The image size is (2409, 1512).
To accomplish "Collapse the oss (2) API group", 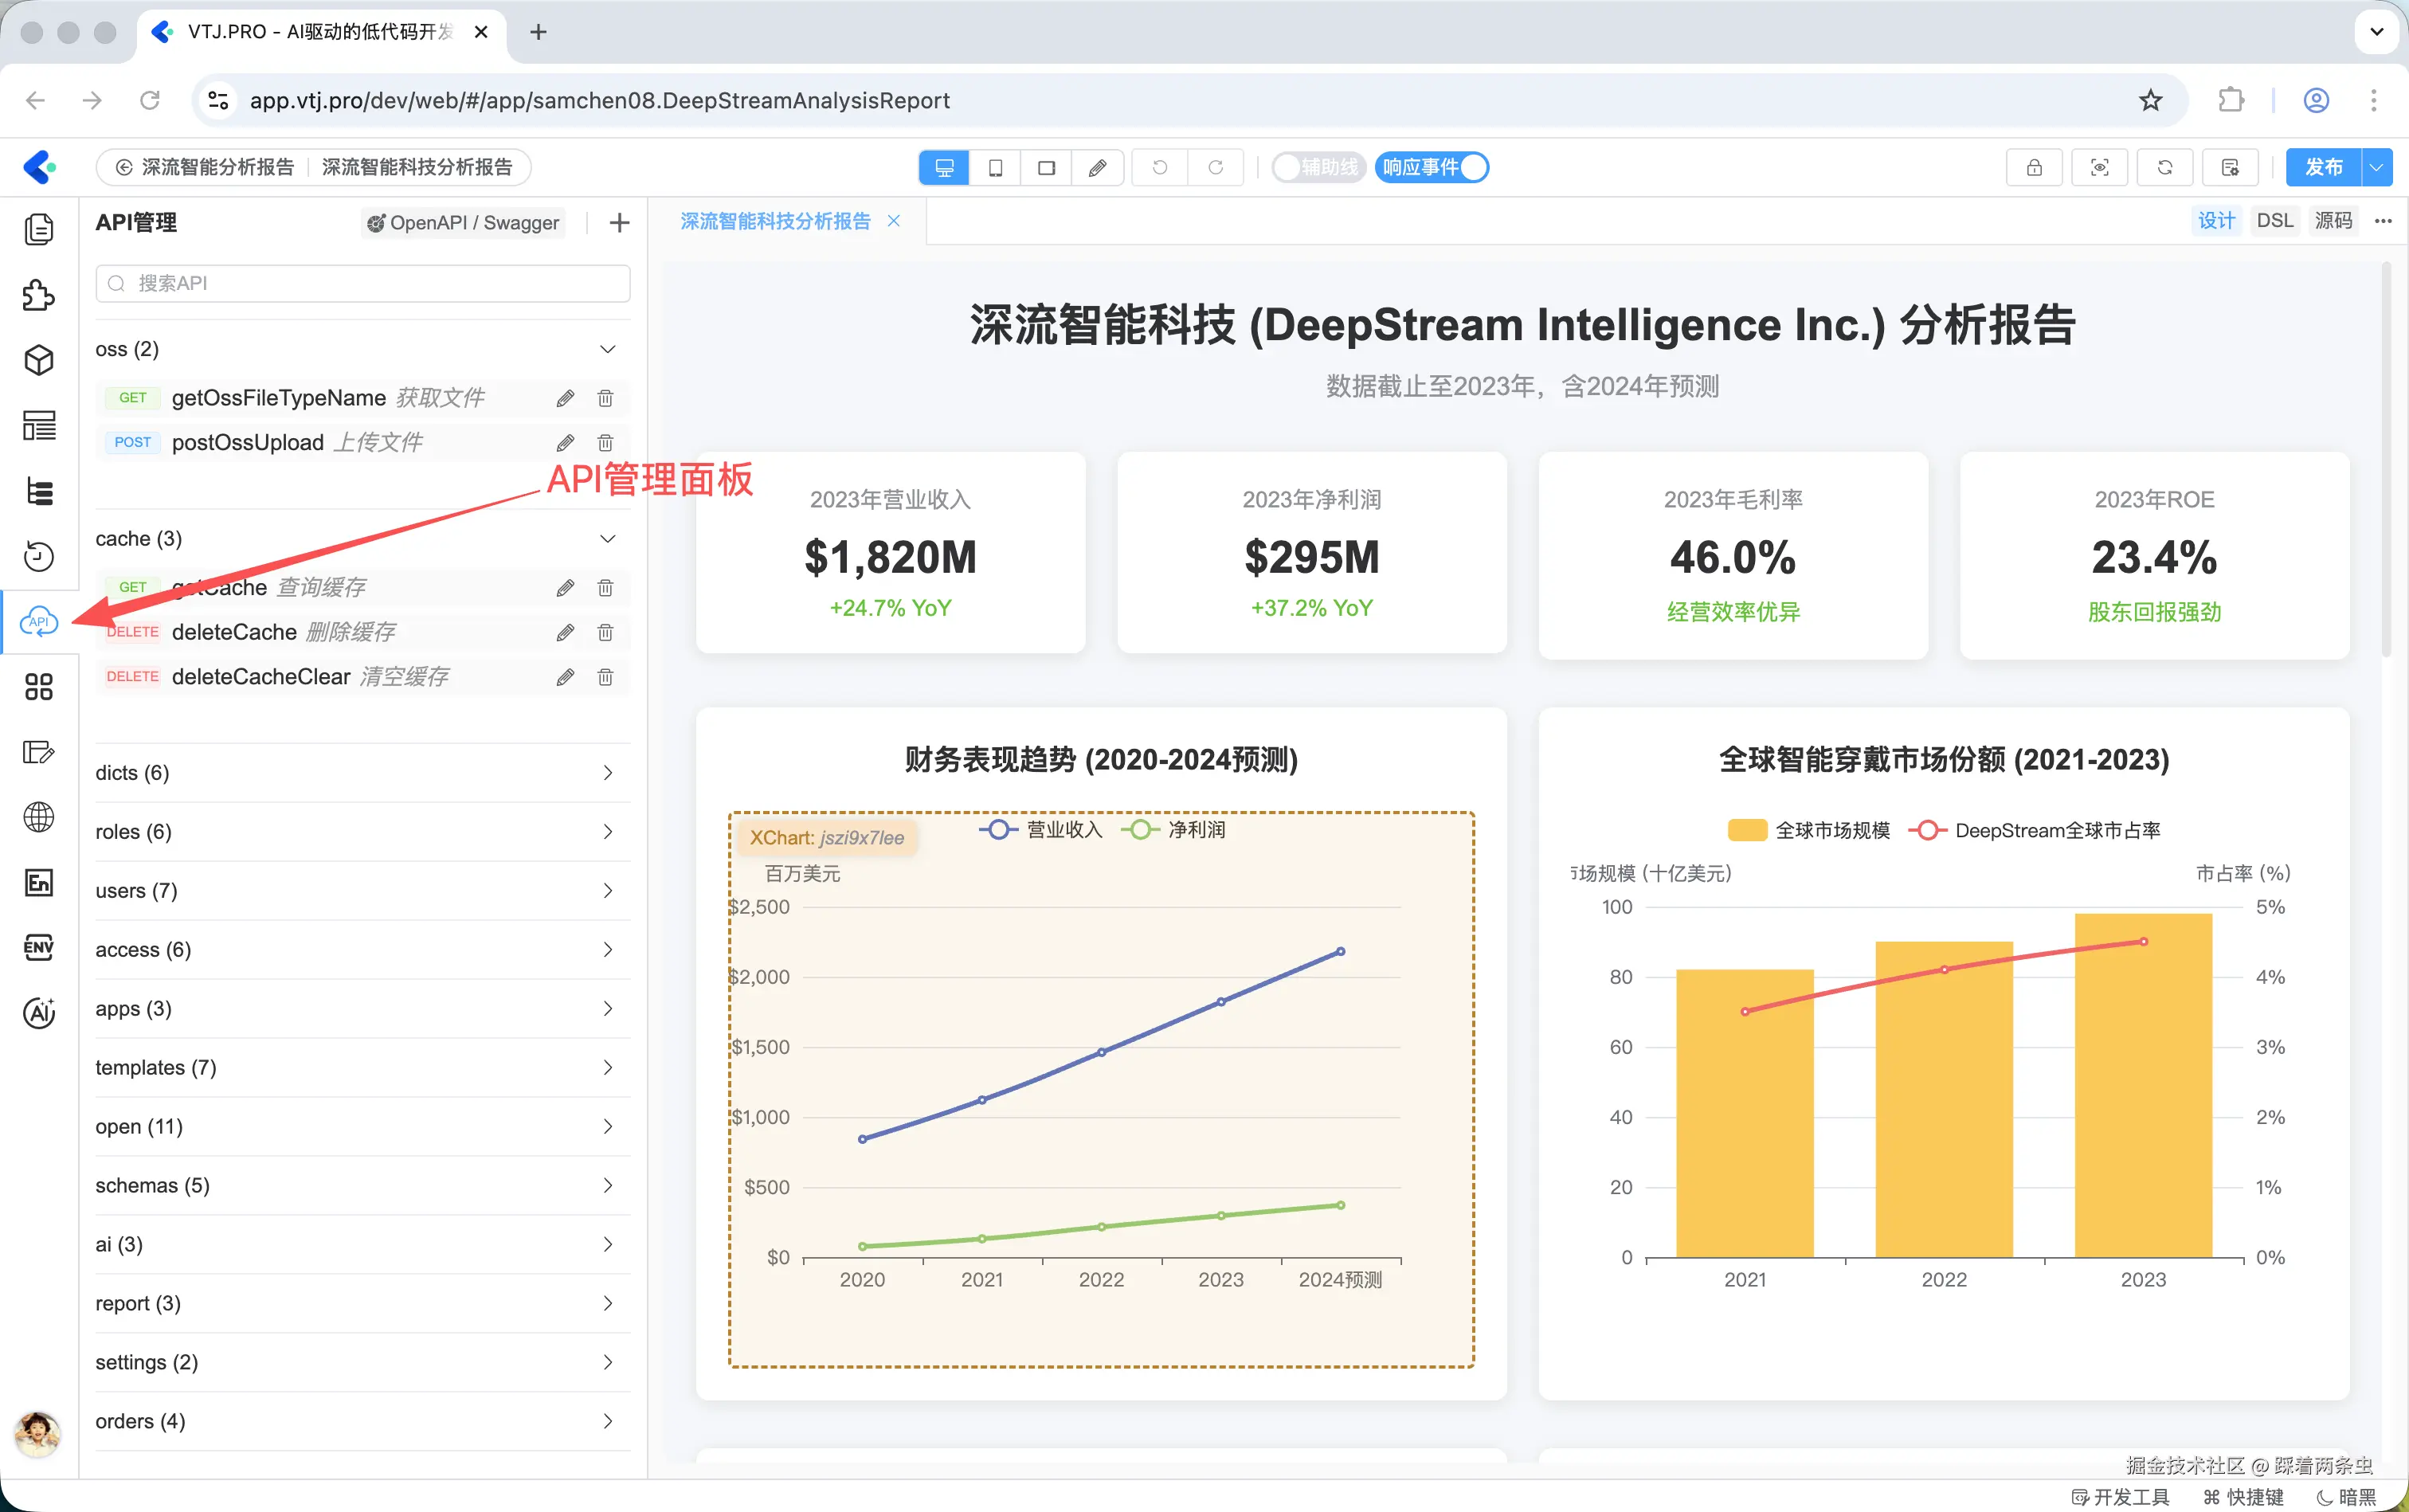I will 607,349.
